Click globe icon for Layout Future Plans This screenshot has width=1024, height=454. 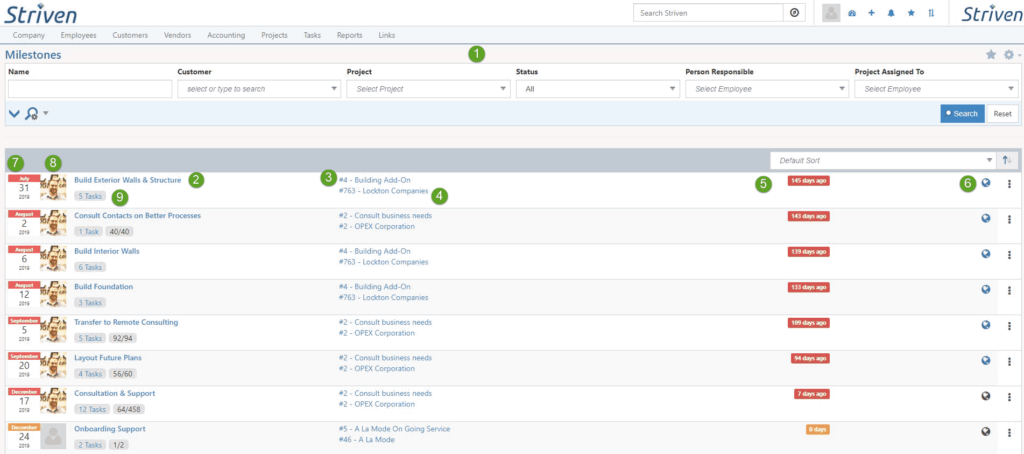(x=986, y=360)
